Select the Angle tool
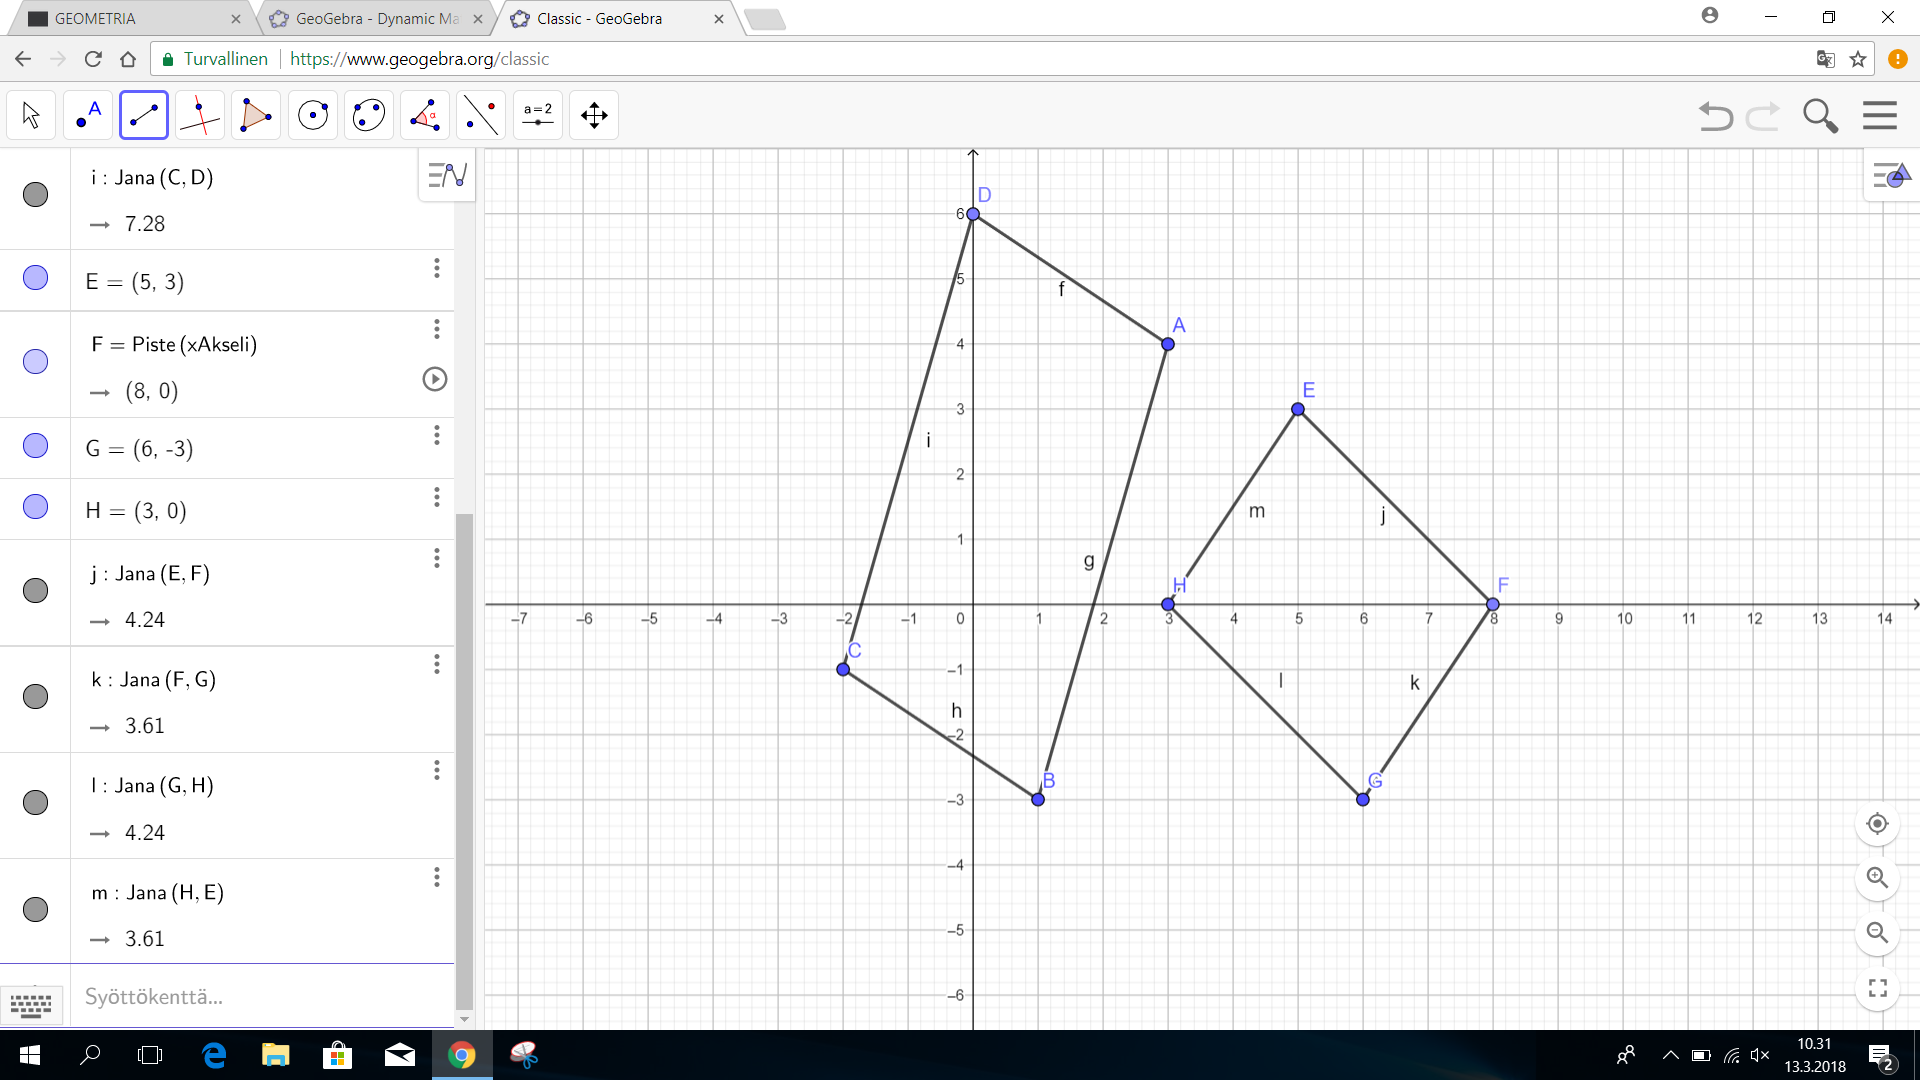 click(425, 116)
